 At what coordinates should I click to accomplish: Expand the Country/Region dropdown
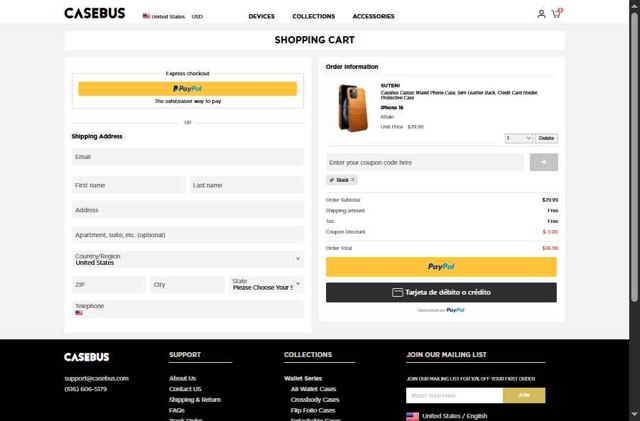[188, 259]
